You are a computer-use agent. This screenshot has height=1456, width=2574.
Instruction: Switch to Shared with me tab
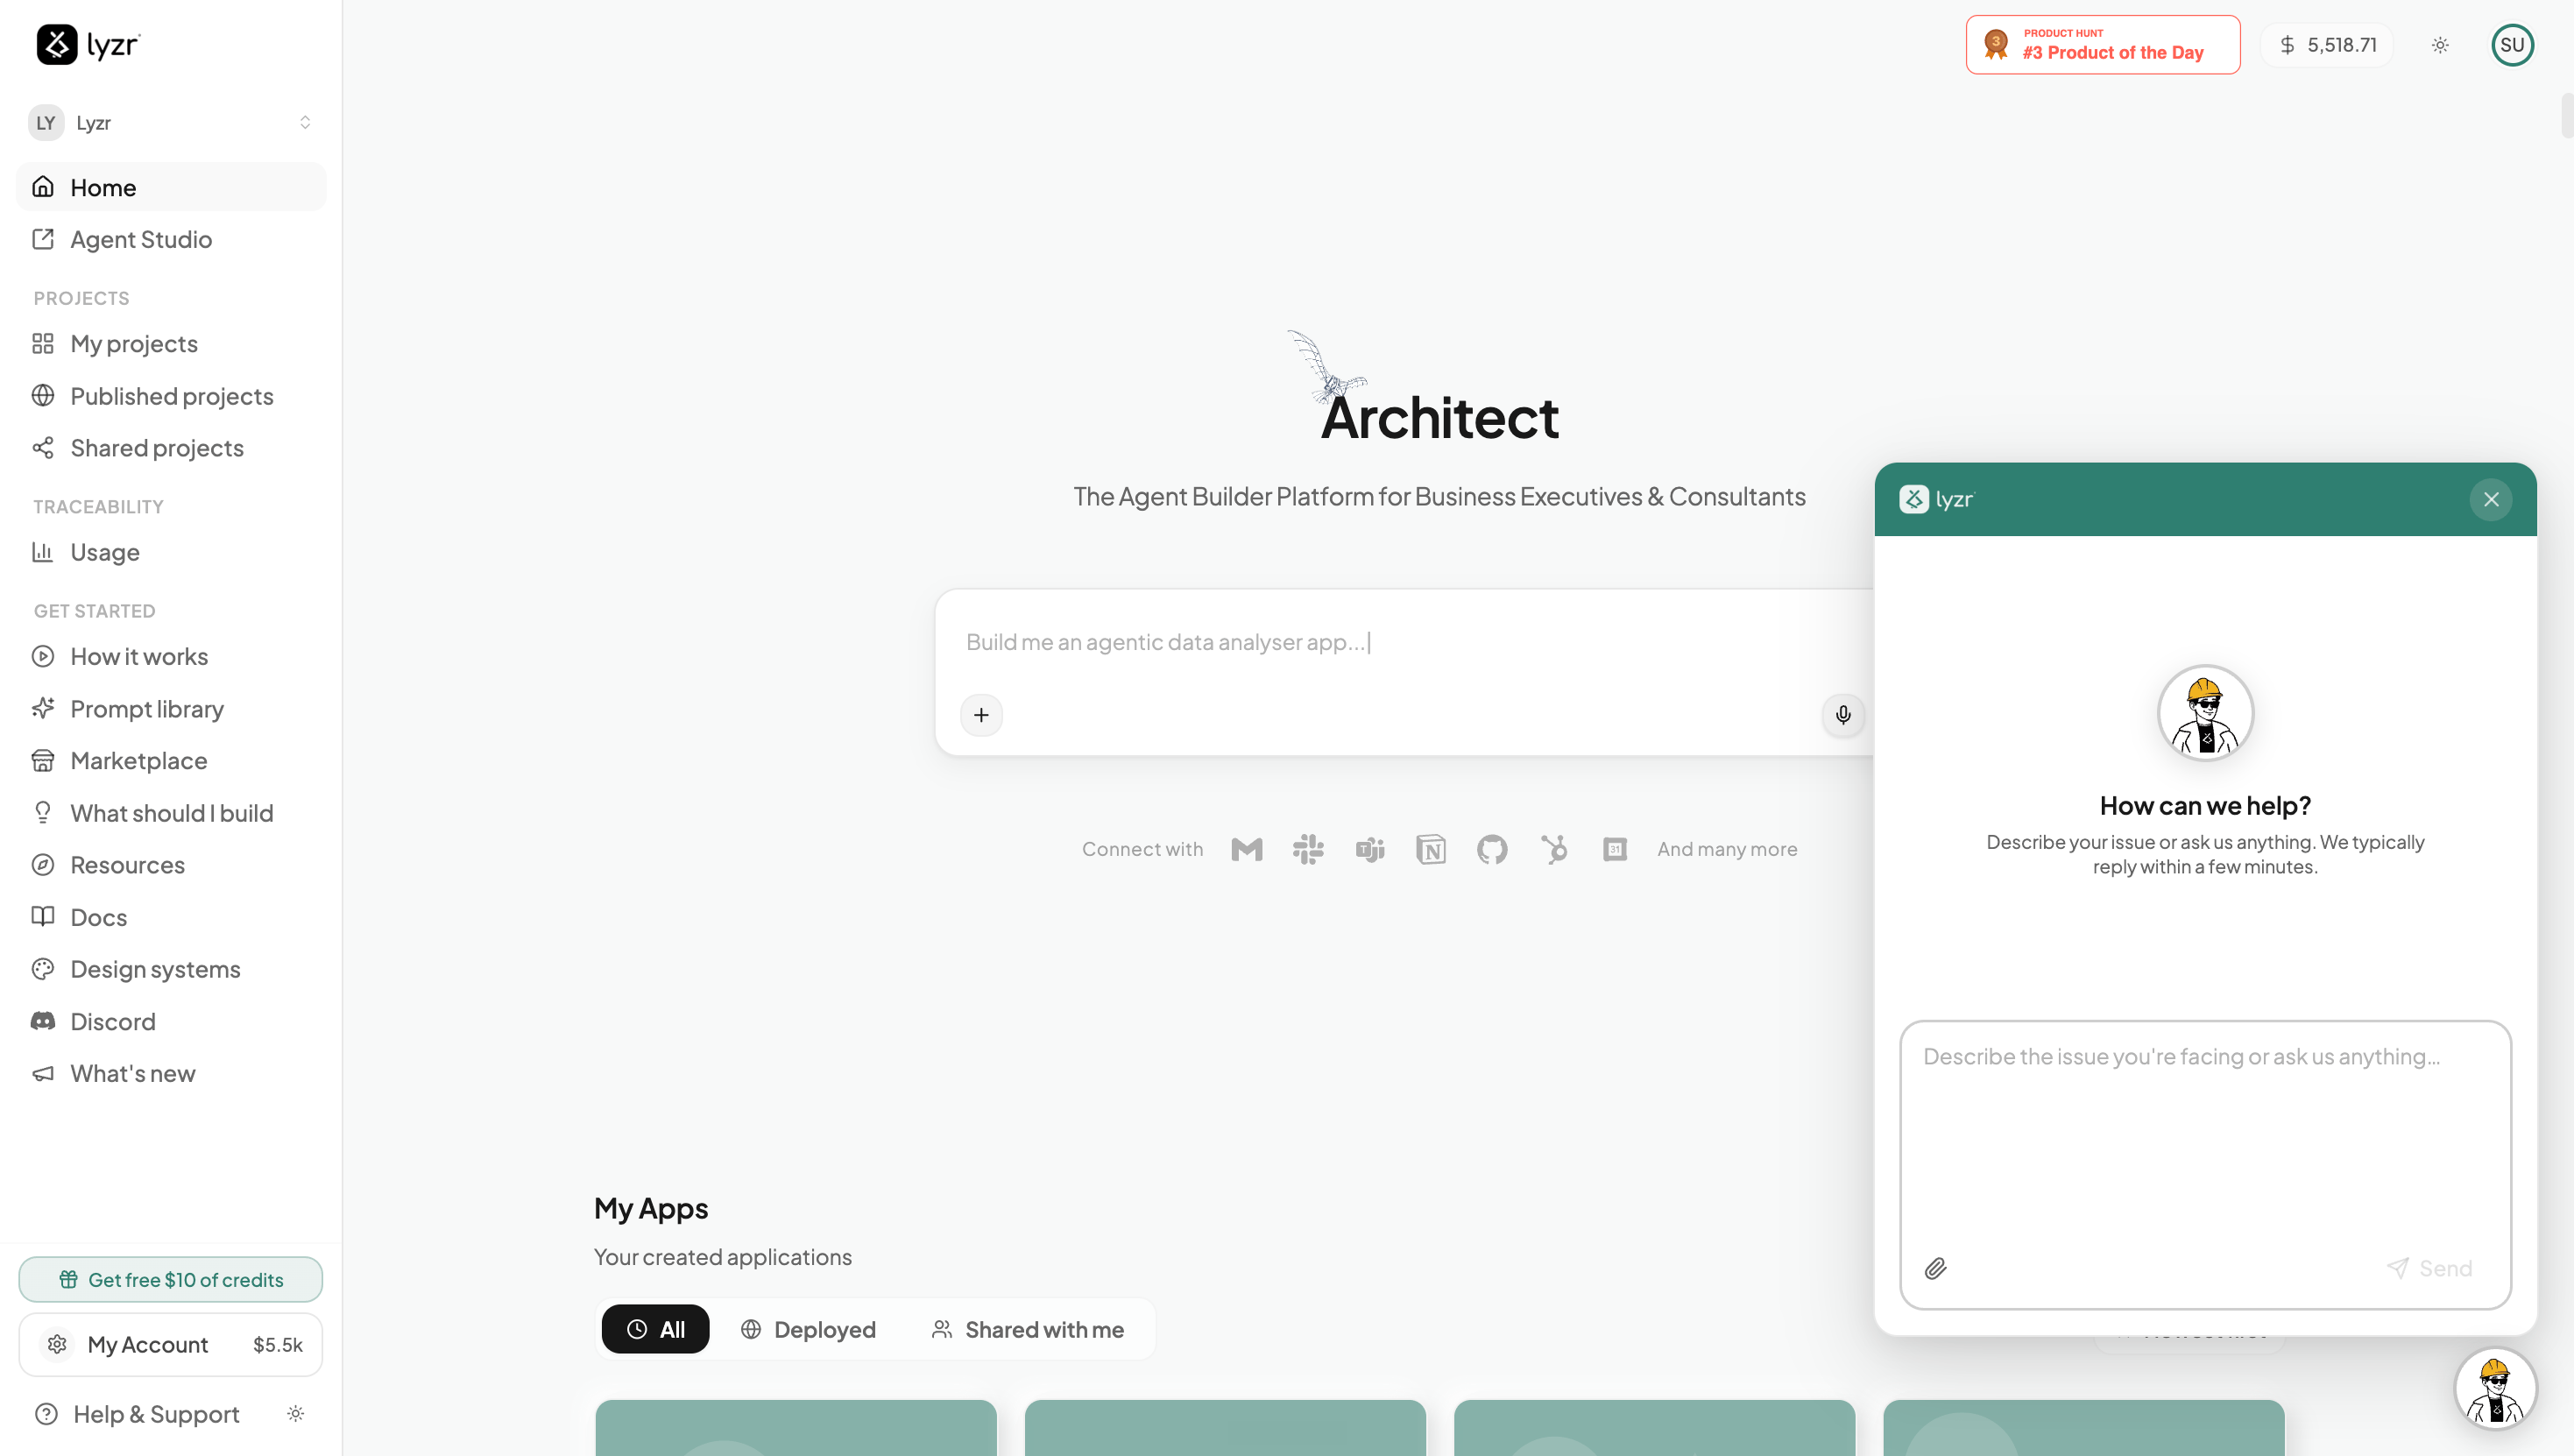(x=1027, y=1329)
